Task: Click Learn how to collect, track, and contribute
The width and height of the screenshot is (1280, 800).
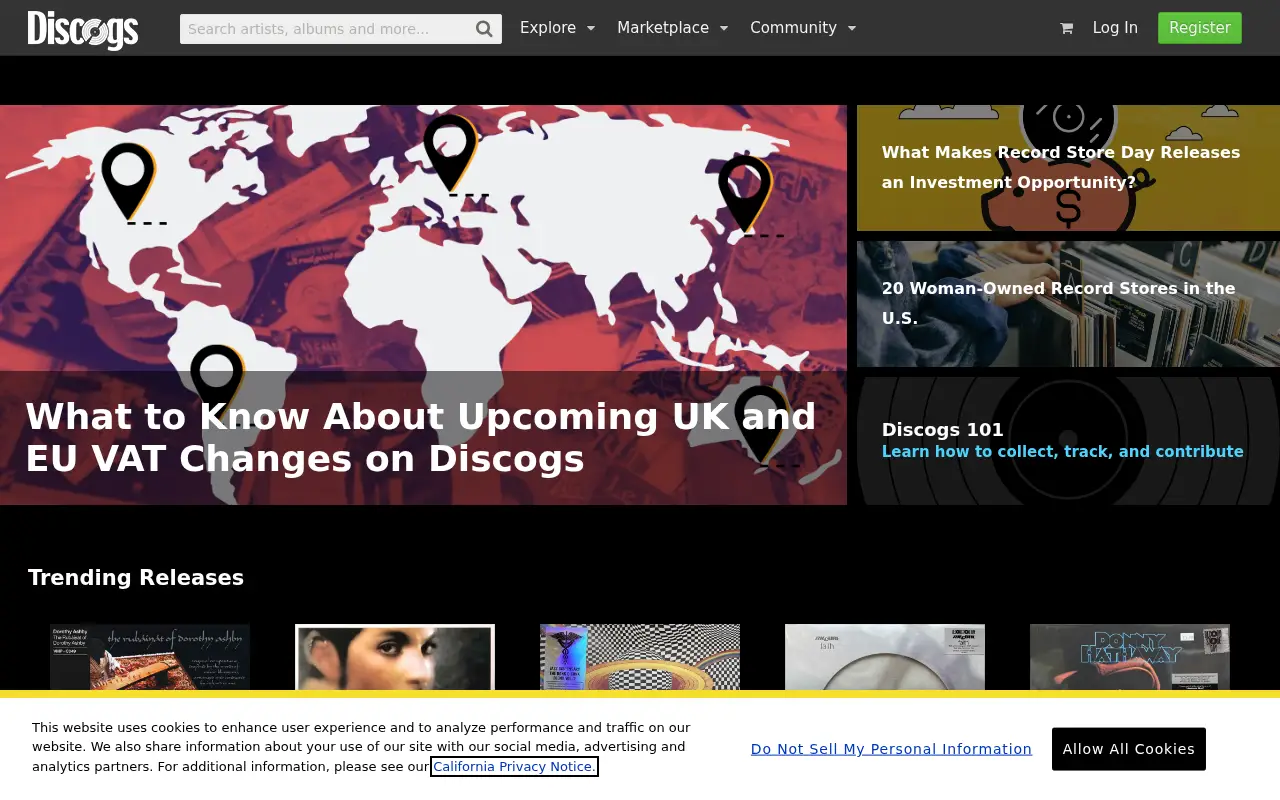Action: point(1063,452)
